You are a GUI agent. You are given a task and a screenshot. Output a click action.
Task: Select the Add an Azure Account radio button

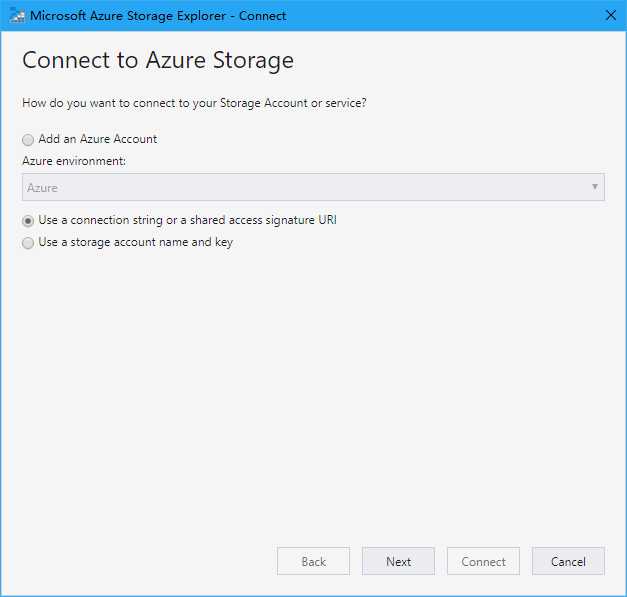point(28,140)
